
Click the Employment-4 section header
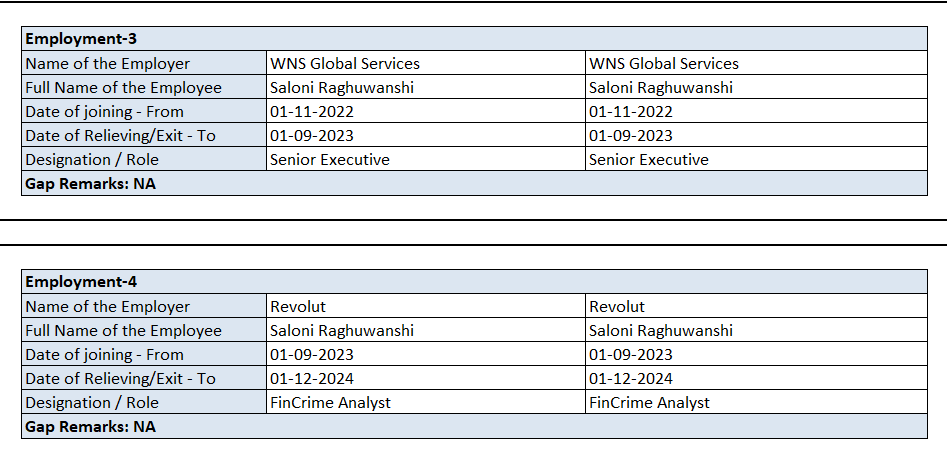81,282
